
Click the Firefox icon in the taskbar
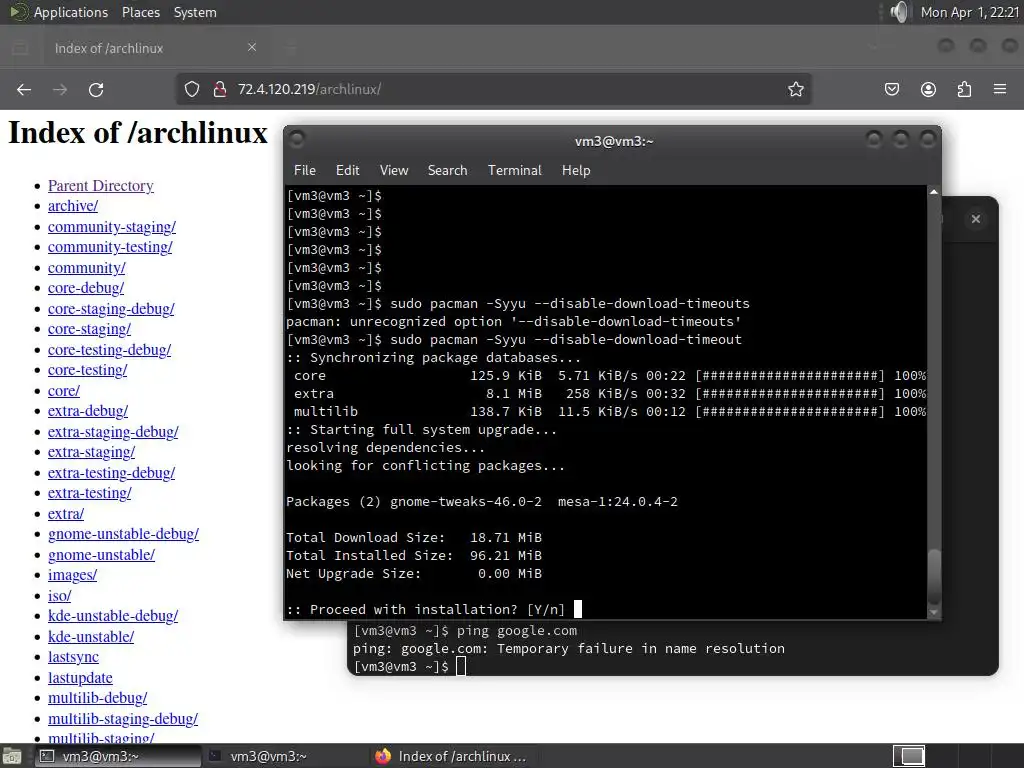383,756
